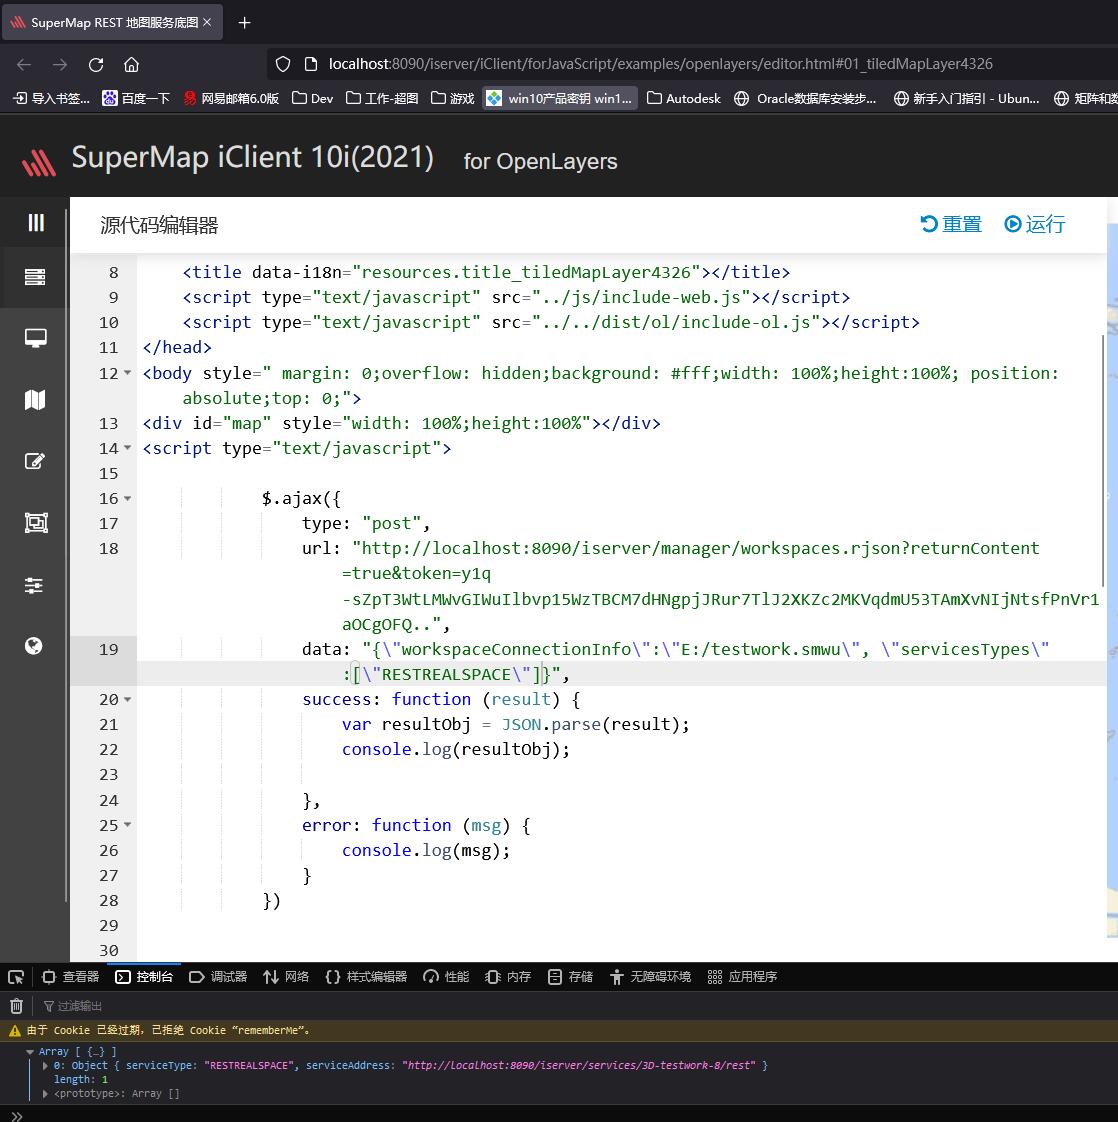Click the 重置 reset button
The height and width of the screenshot is (1122, 1118).
point(951,224)
